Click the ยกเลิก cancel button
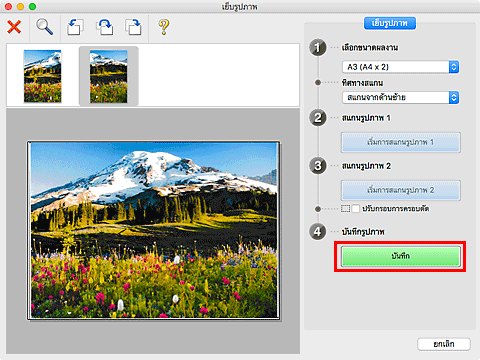Viewport: 480px width, 360px height. [x=444, y=344]
